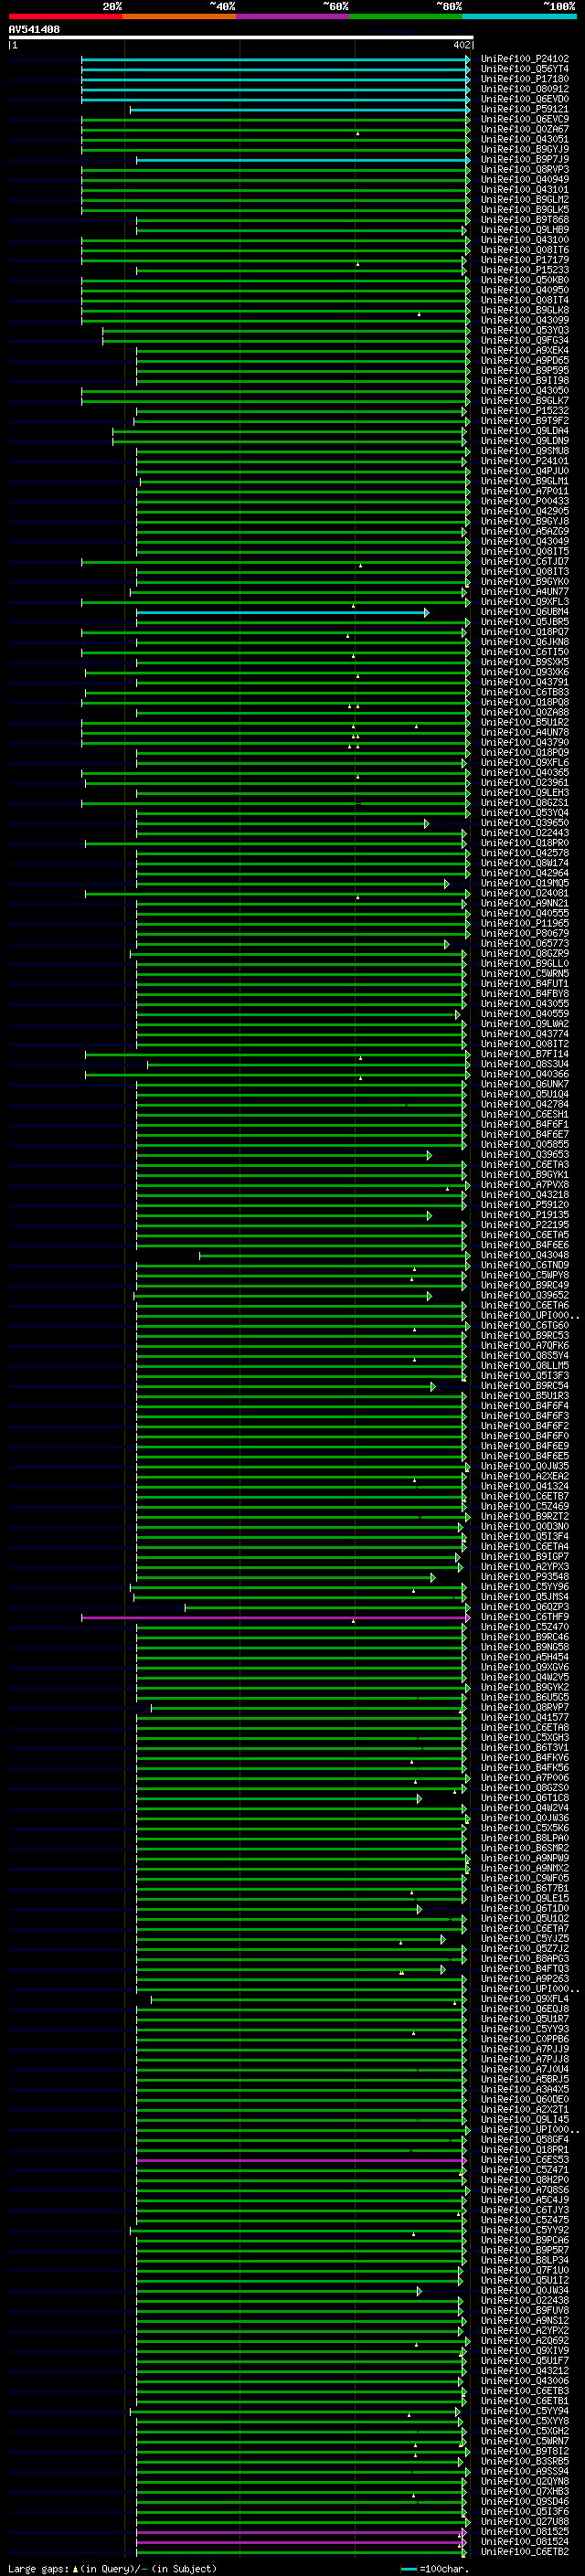
Task: Click hit label UniRef100_Q6UBM4
Action: point(525,612)
